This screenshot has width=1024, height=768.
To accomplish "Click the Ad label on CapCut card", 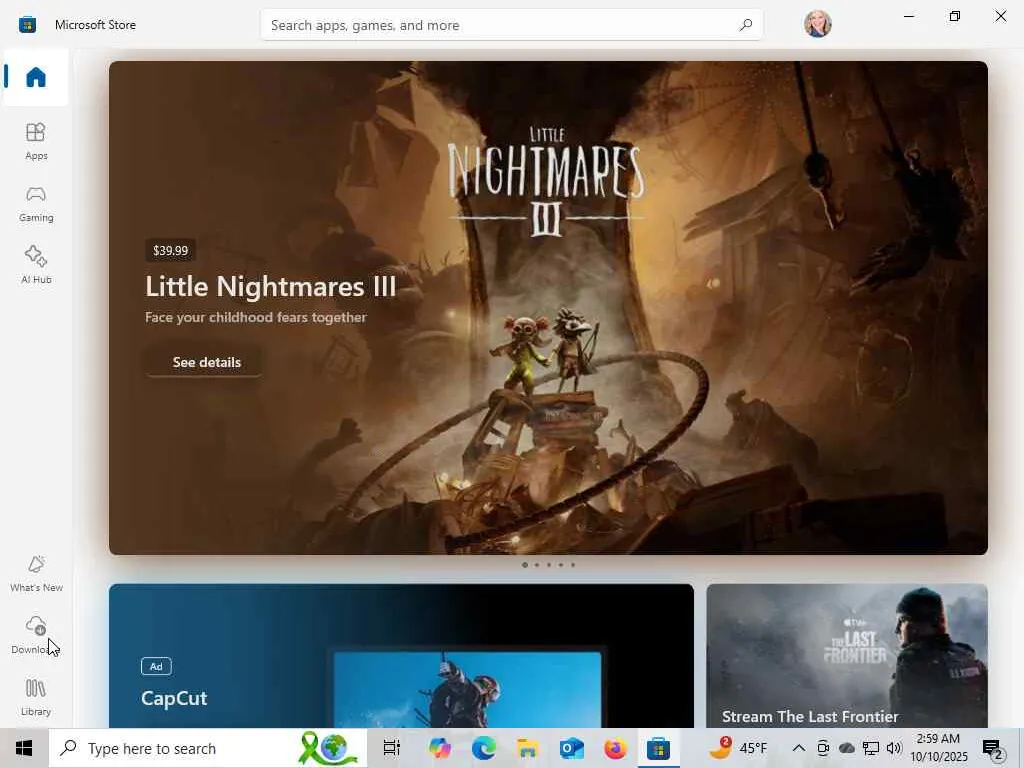I will (156, 666).
